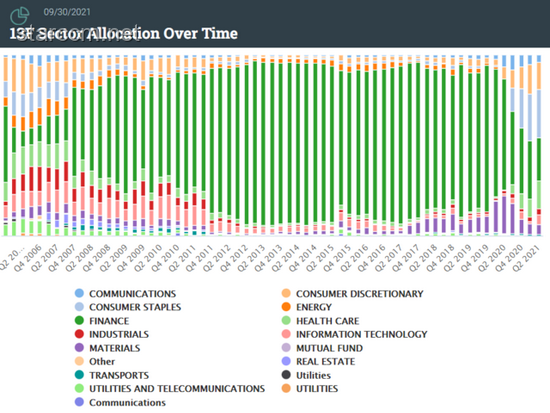Screen dimensions: 550x413
Task: Click the Q2 2021 axis label
Action: (x=527, y=258)
